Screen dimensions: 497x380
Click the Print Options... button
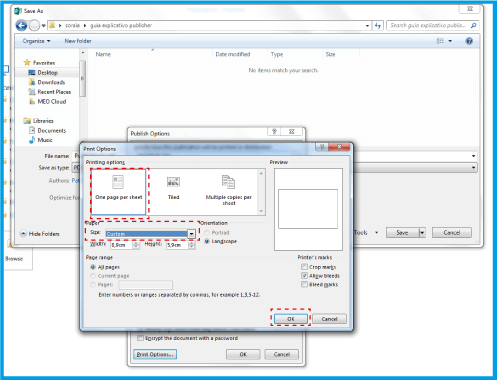[155, 354]
